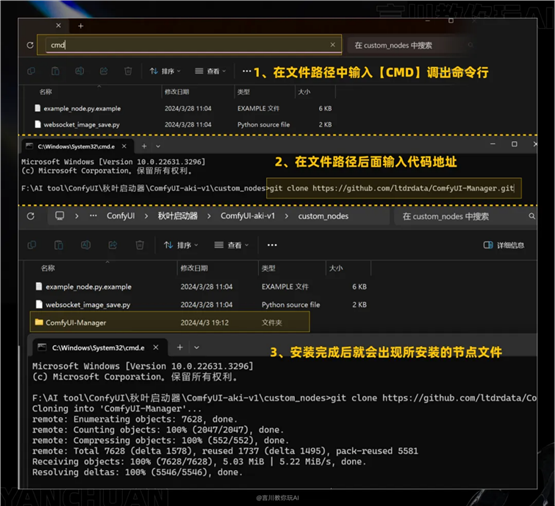Screen dimensions: 555x506
Task: Click the refresh icon beside cmd address bar
Action: click(30, 45)
